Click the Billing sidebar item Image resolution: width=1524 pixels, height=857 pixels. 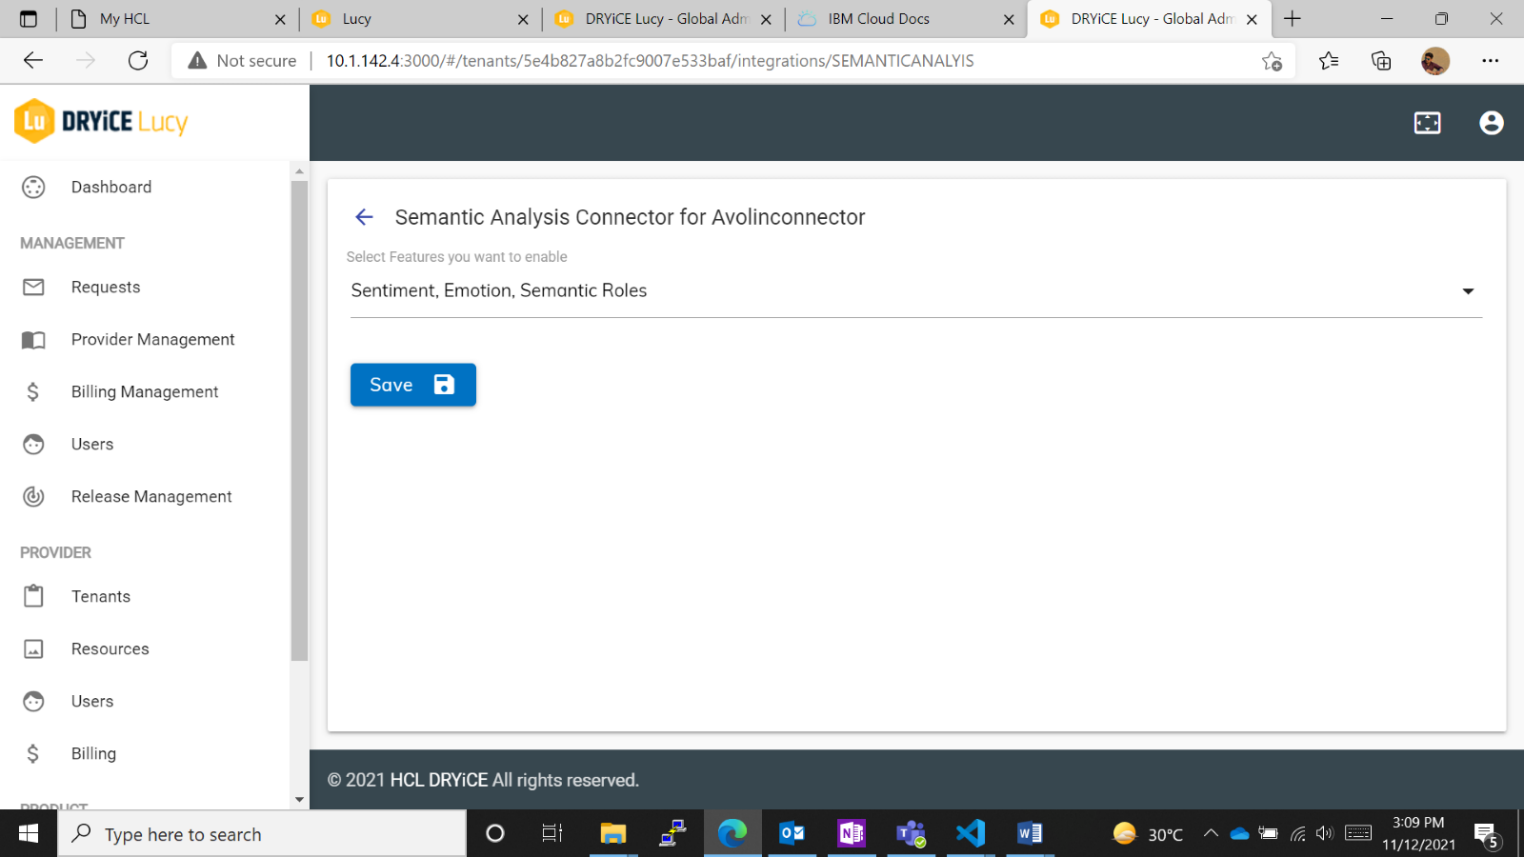click(x=145, y=754)
